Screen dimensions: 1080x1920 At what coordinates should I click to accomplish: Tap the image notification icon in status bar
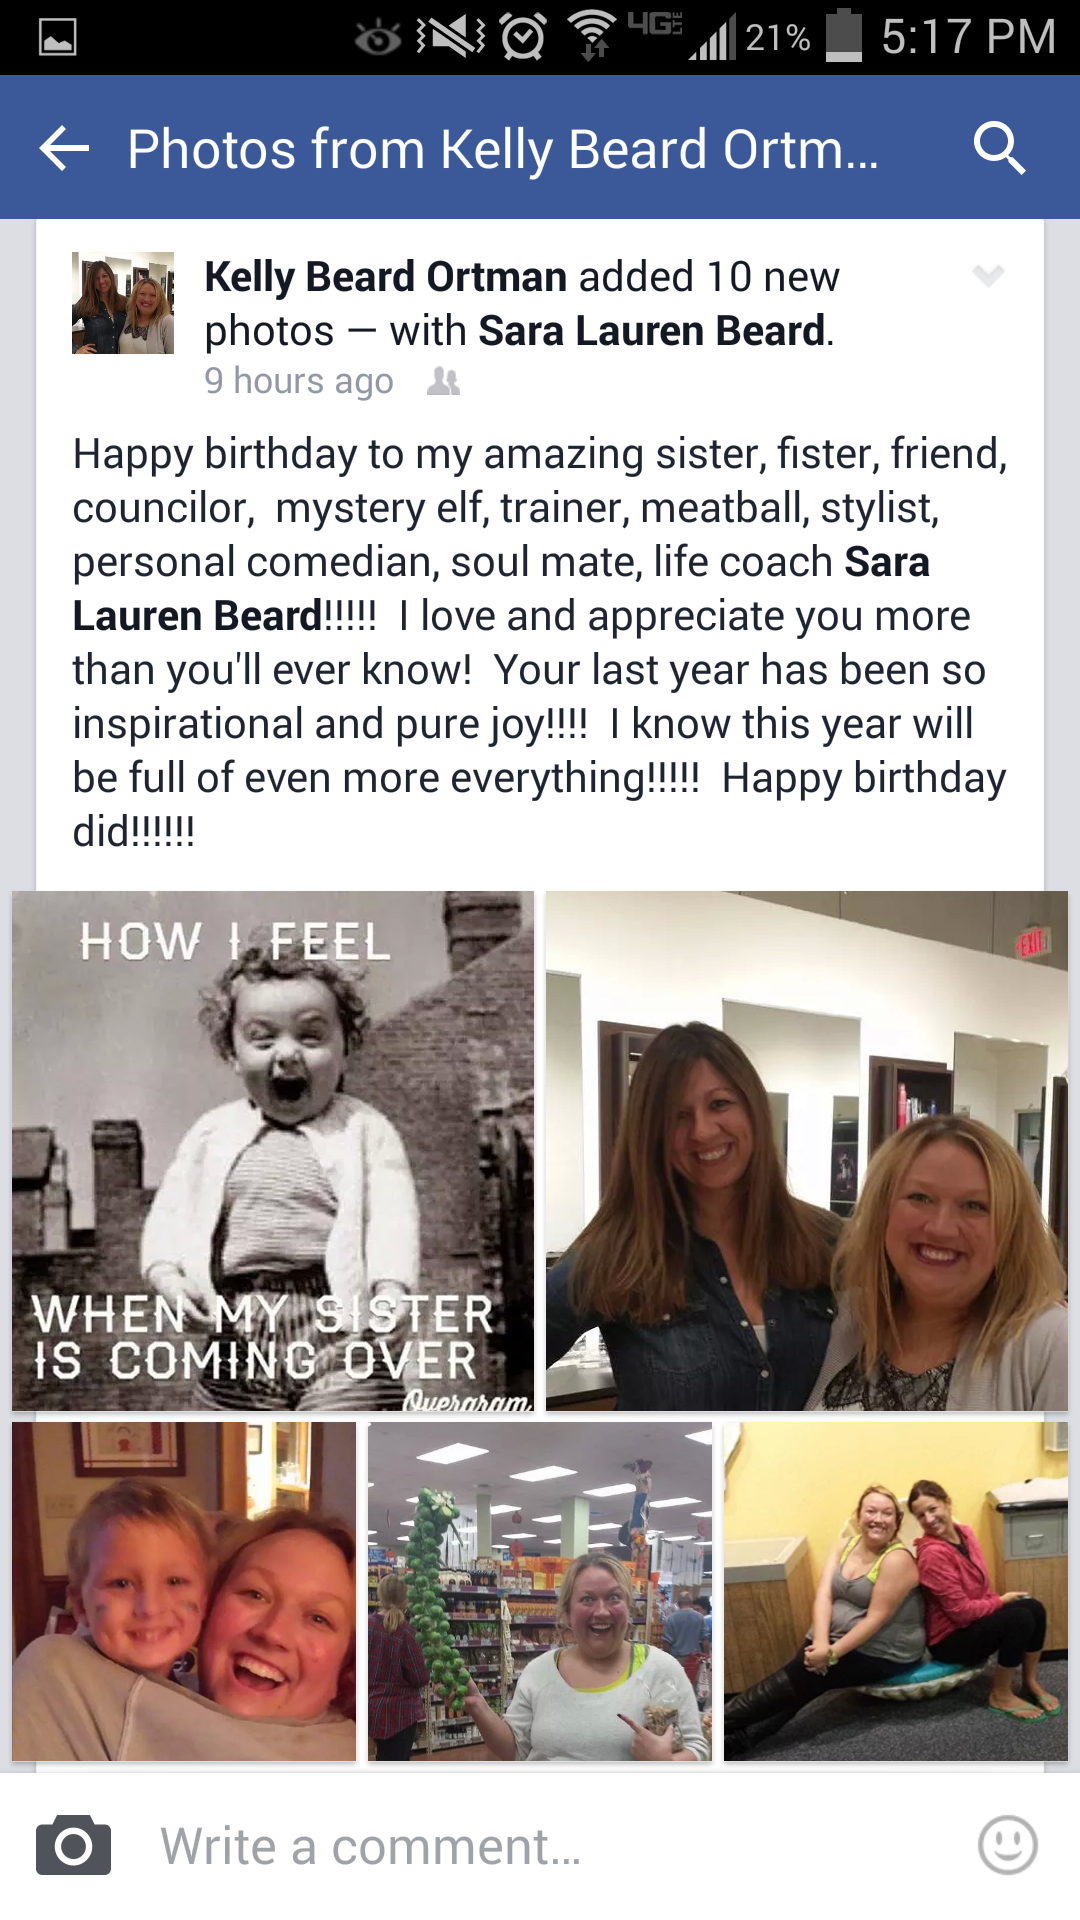click(57, 38)
